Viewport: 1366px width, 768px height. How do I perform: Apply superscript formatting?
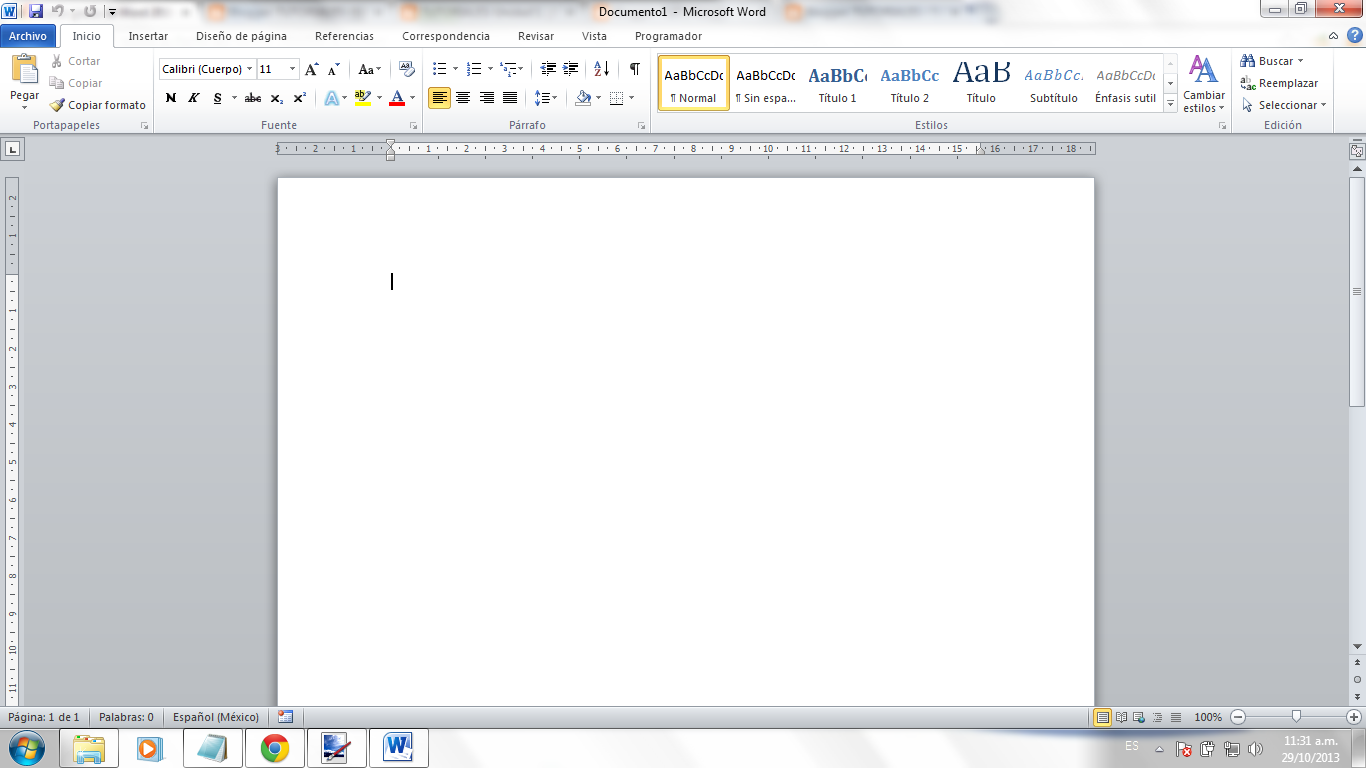tap(298, 96)
